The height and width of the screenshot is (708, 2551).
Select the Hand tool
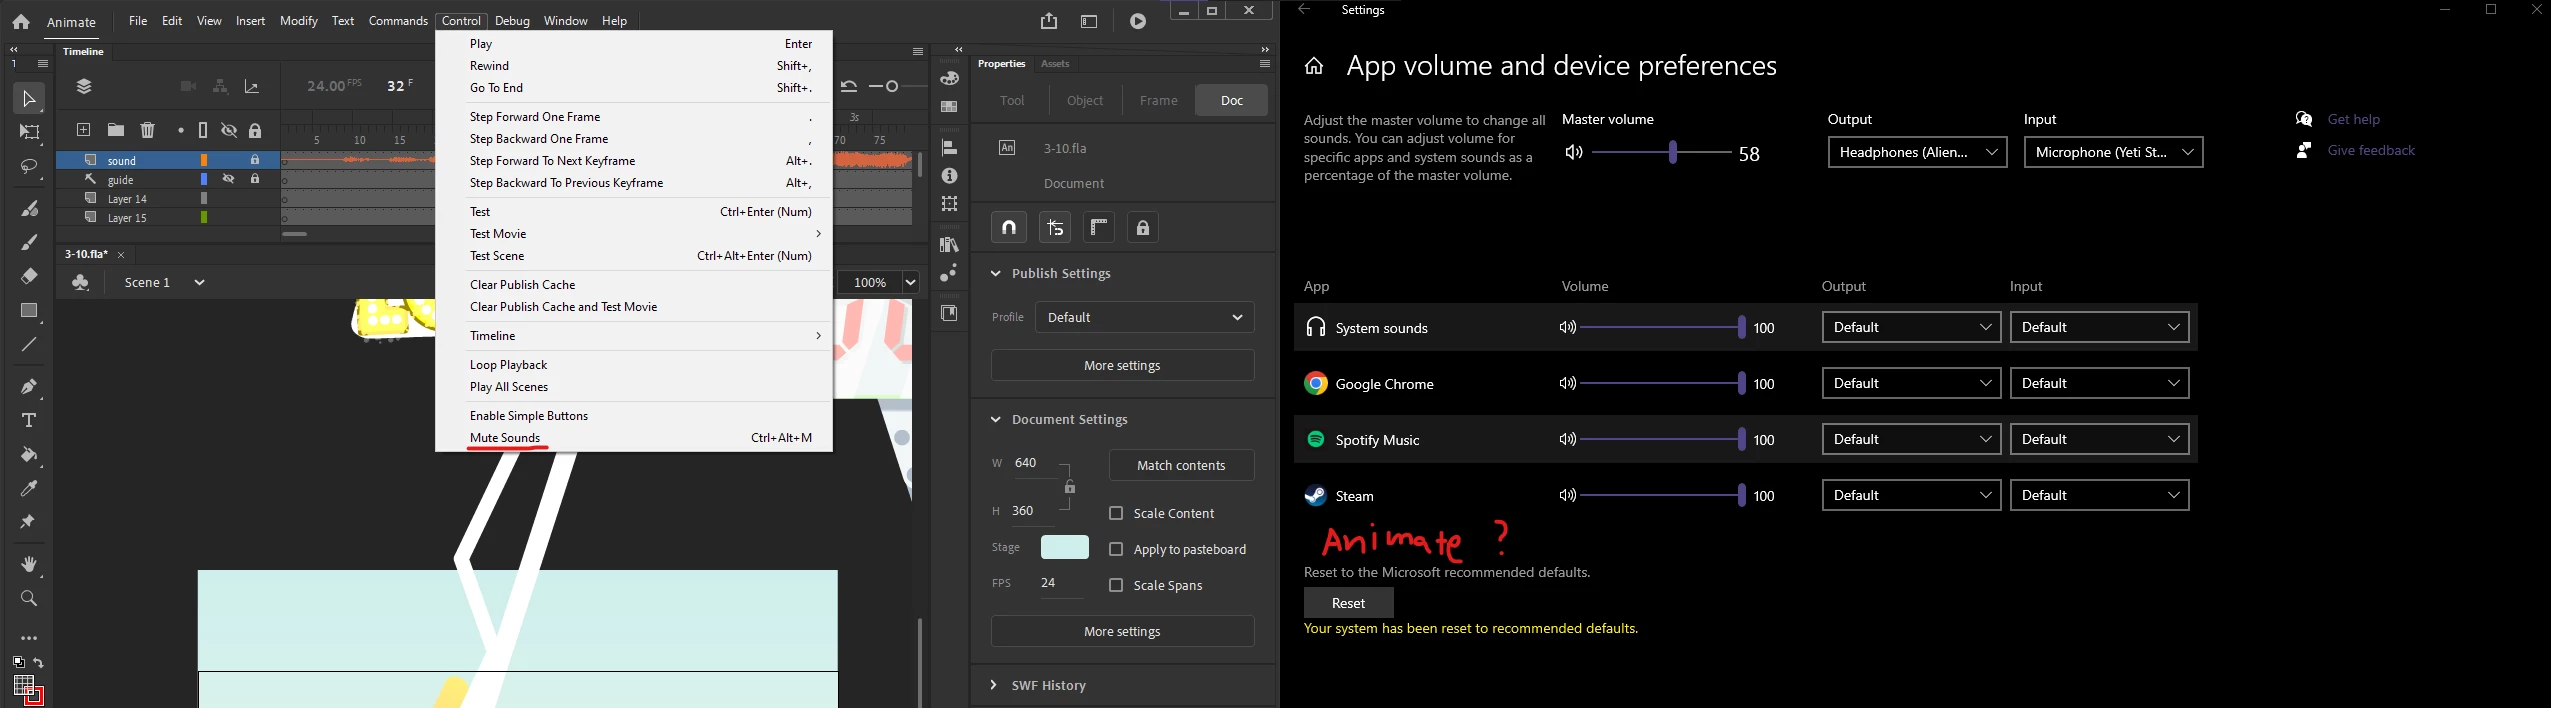[x=29, y=565]
